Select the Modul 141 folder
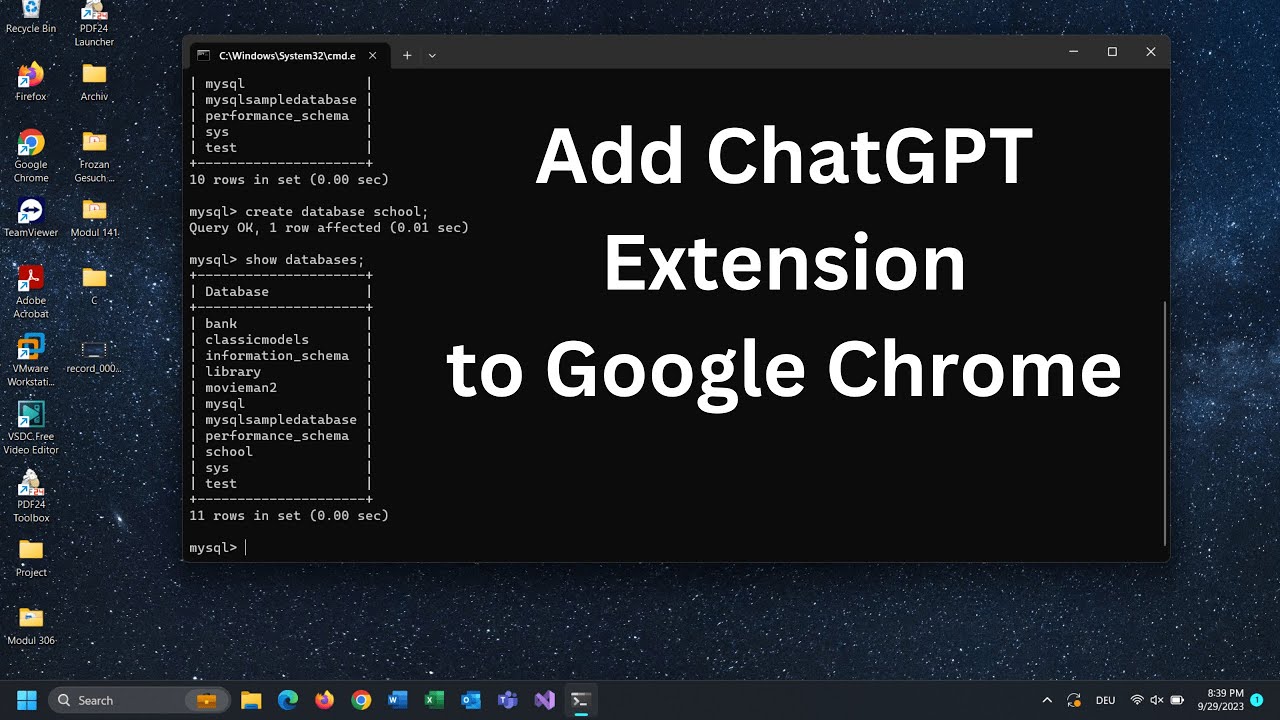This screenshot has height=720, width=1280. (94, 217)
